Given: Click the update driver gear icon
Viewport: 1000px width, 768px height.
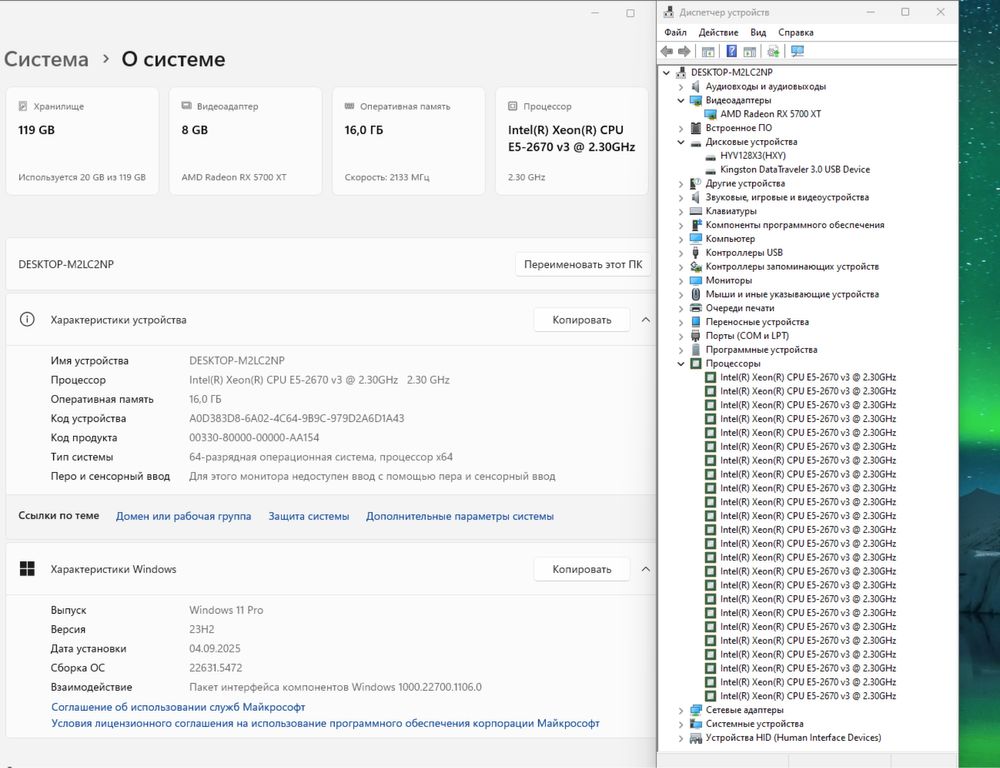Looking at the screenshot, I should click(774, 52).
